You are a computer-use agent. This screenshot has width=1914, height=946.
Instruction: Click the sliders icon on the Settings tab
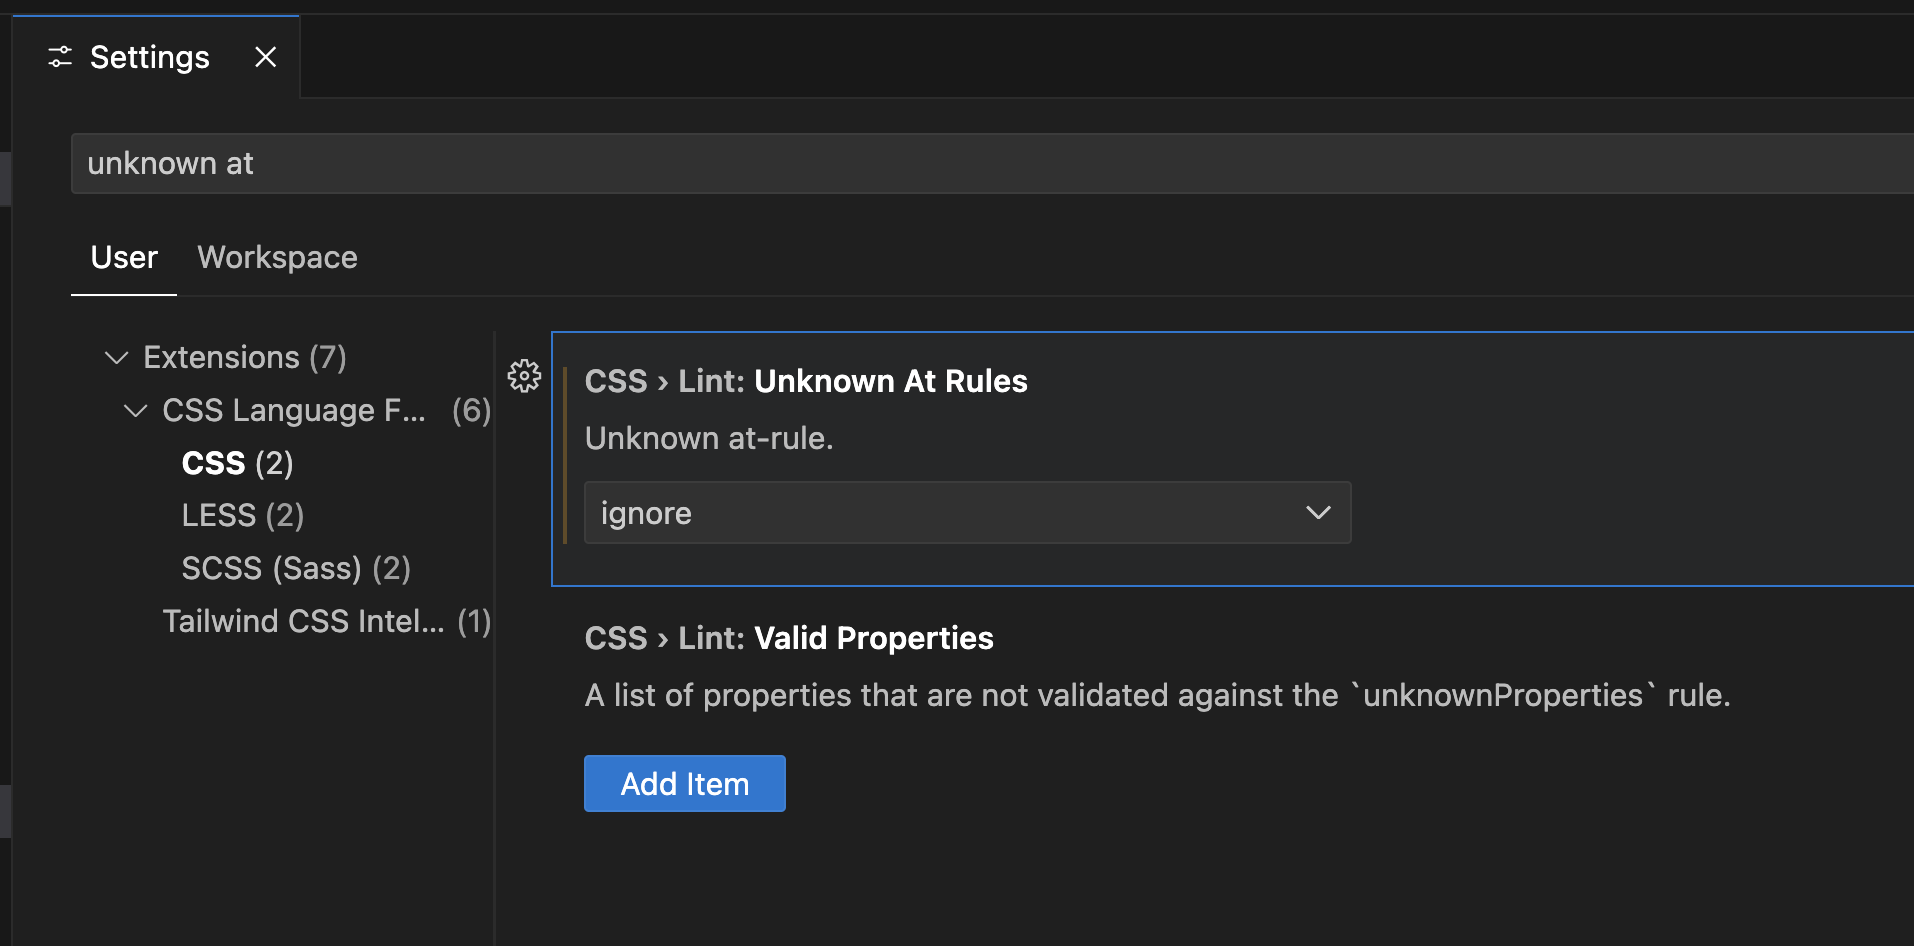coord(60,57)
